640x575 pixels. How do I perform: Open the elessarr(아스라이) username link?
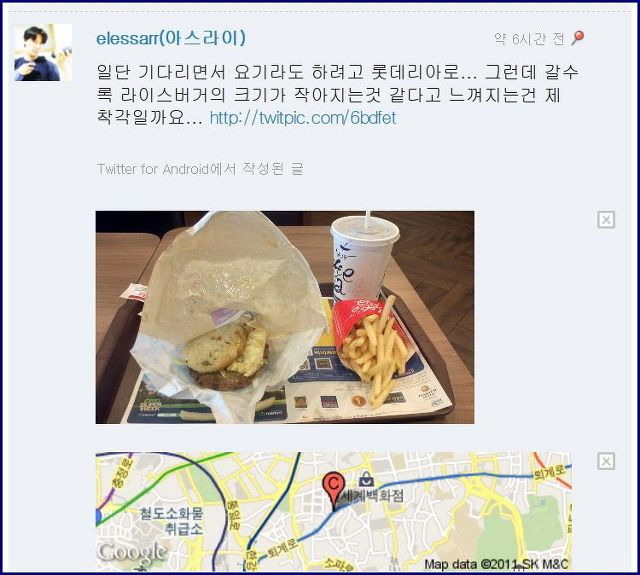pos(171,38)
